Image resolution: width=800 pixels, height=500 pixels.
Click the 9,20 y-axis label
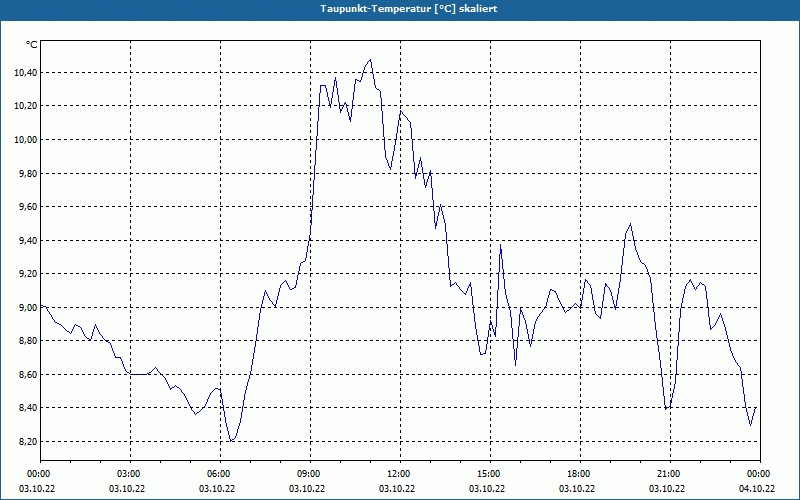click(28, 274)
